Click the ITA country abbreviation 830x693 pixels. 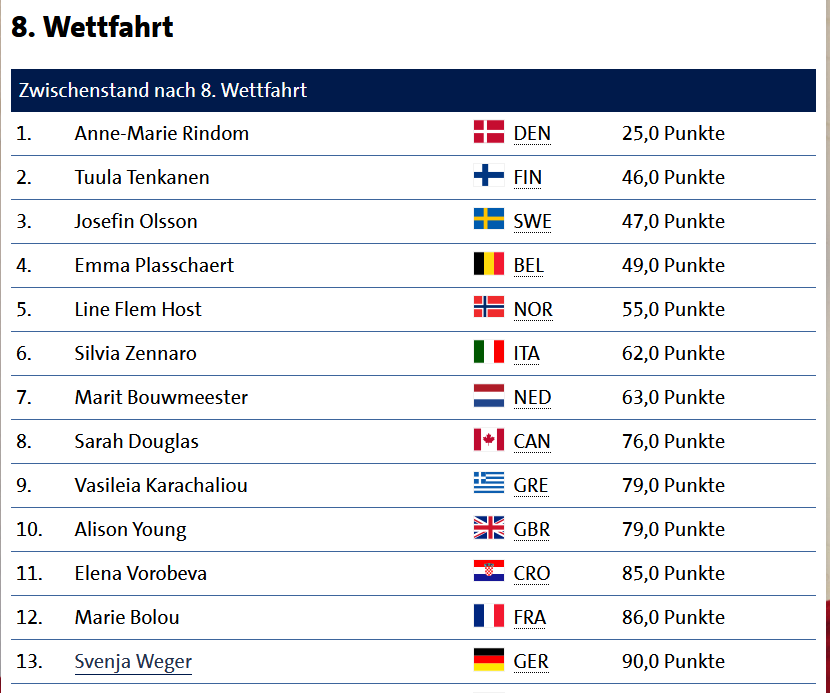[x=527, y=354]
